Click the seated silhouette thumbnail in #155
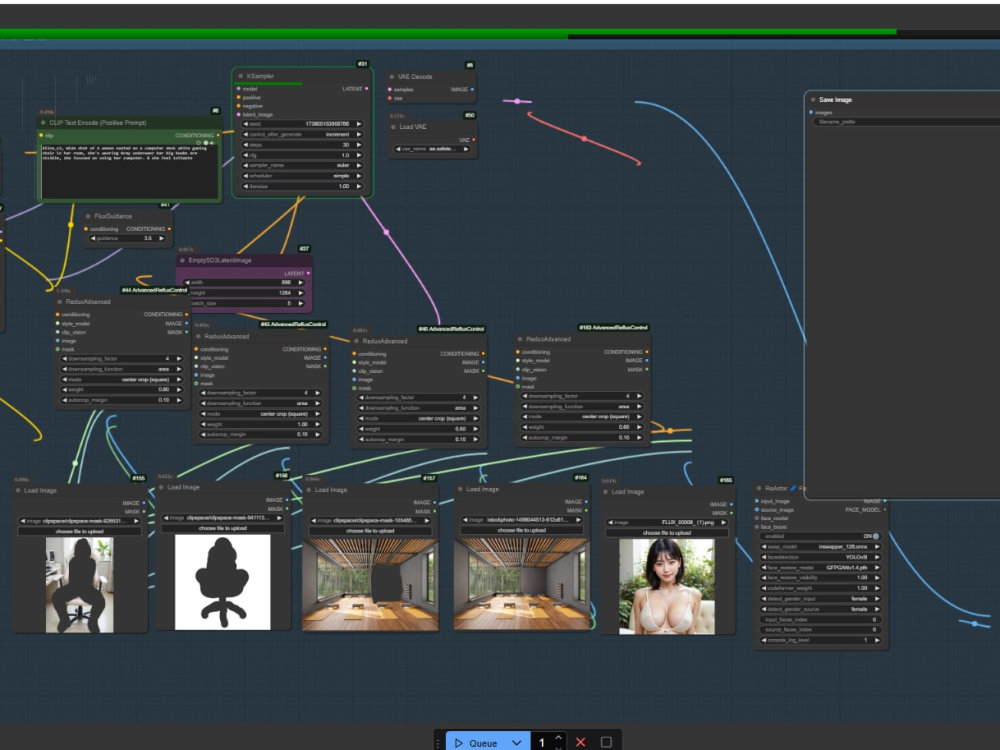Viewport: 1000px width, 750px height. point(80,585)
